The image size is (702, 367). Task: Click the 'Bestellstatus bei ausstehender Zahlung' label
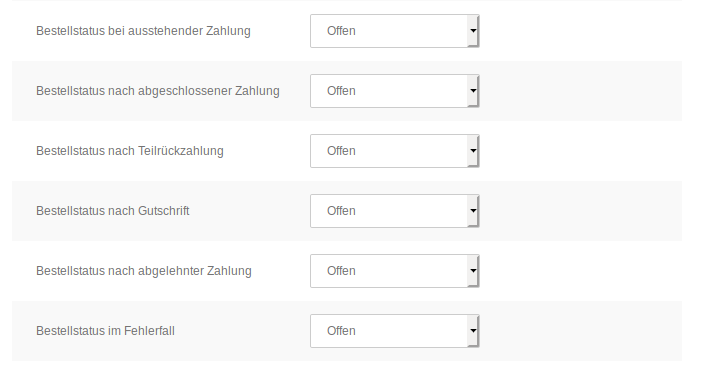(x=143, y=31)
